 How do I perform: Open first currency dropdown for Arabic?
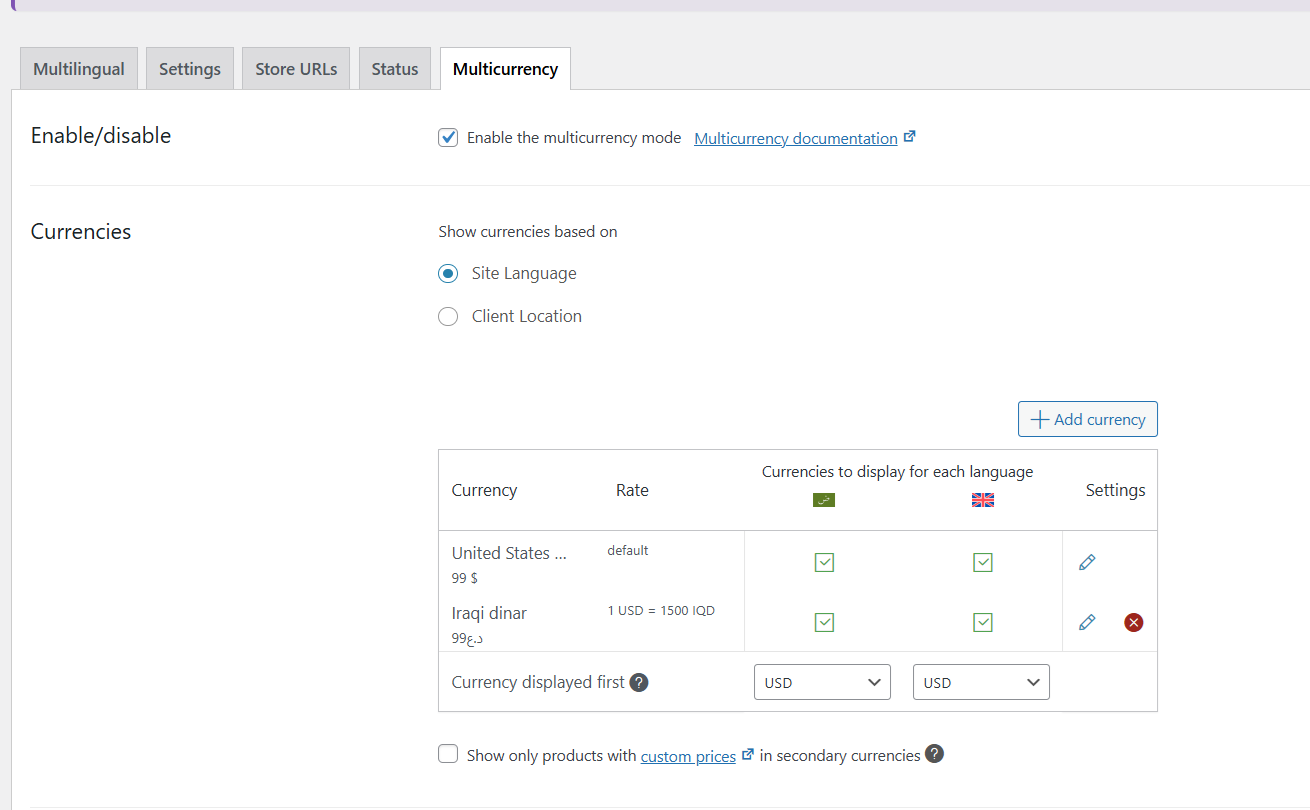822,682
